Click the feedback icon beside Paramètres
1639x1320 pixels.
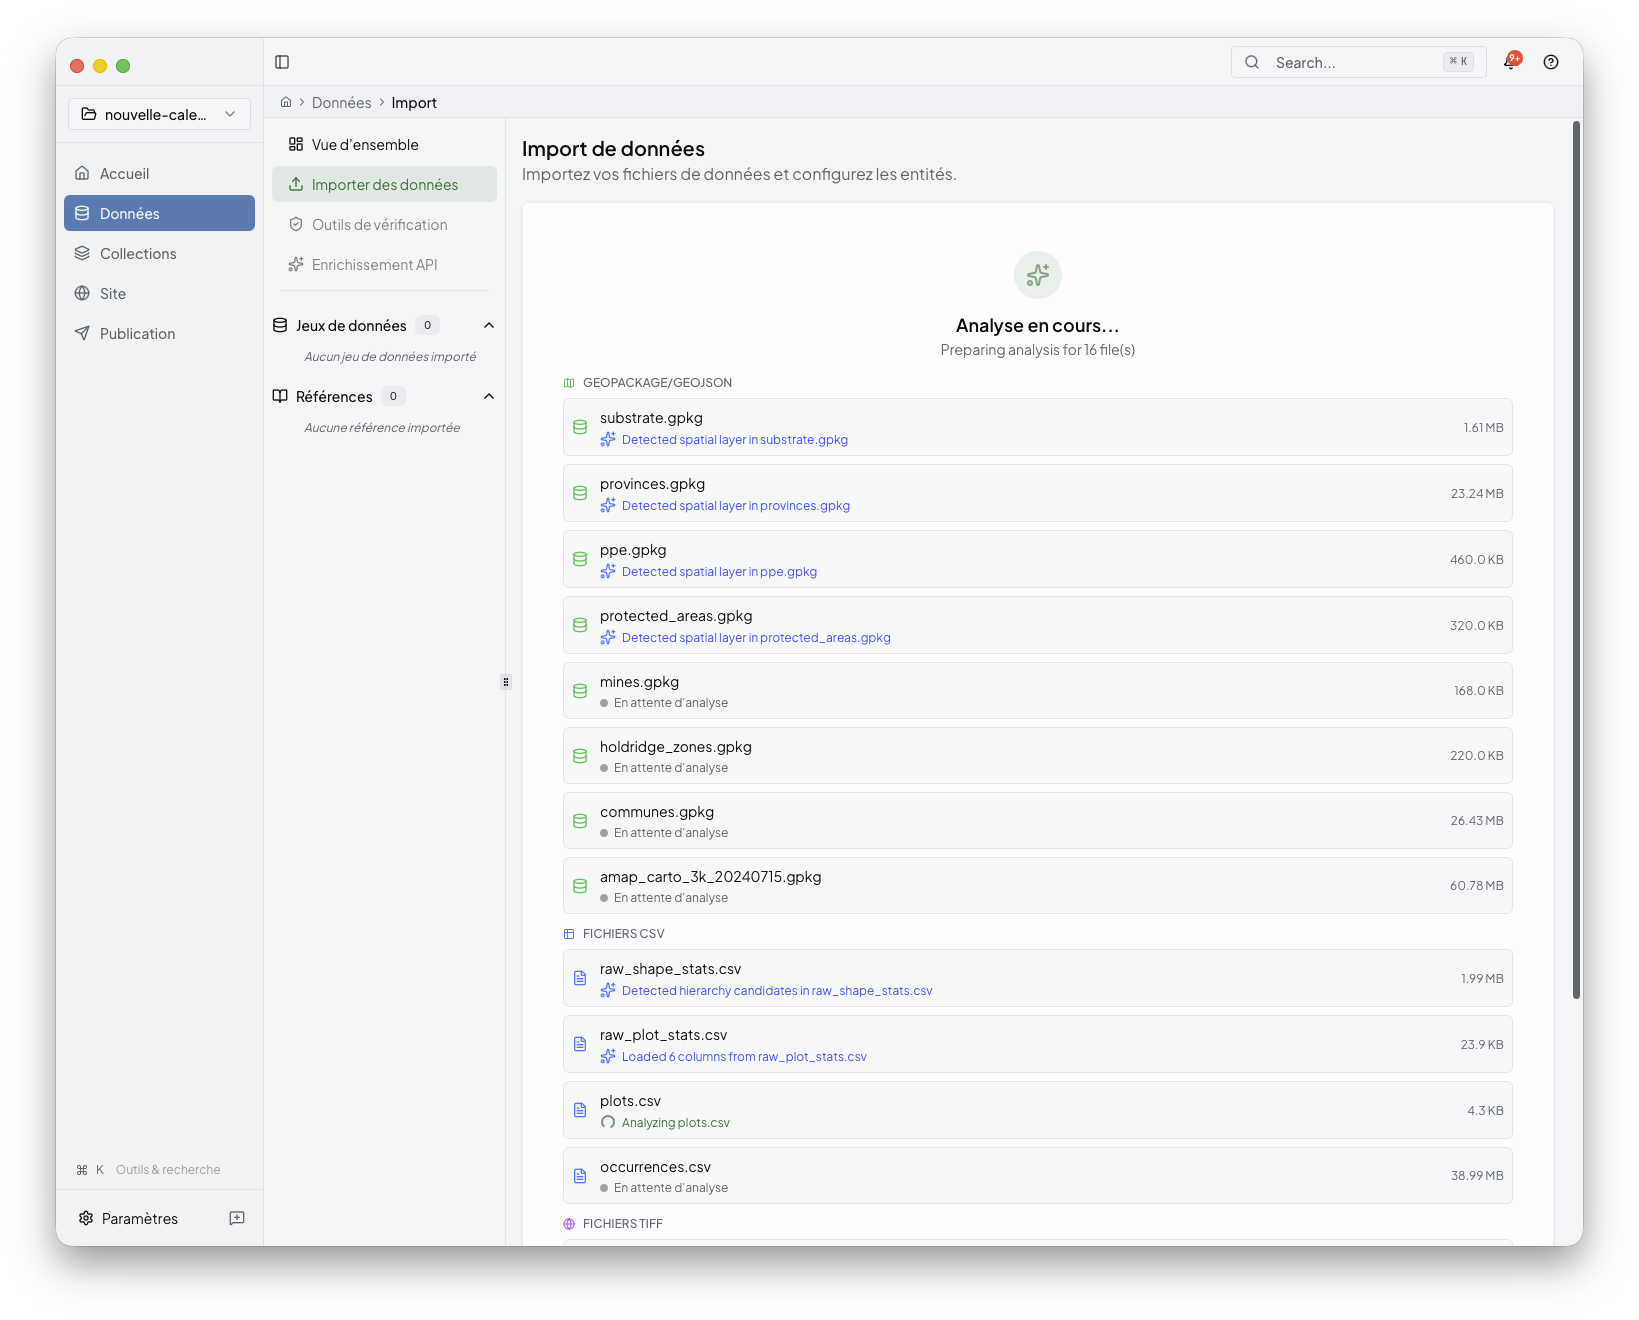point(237,1218)
